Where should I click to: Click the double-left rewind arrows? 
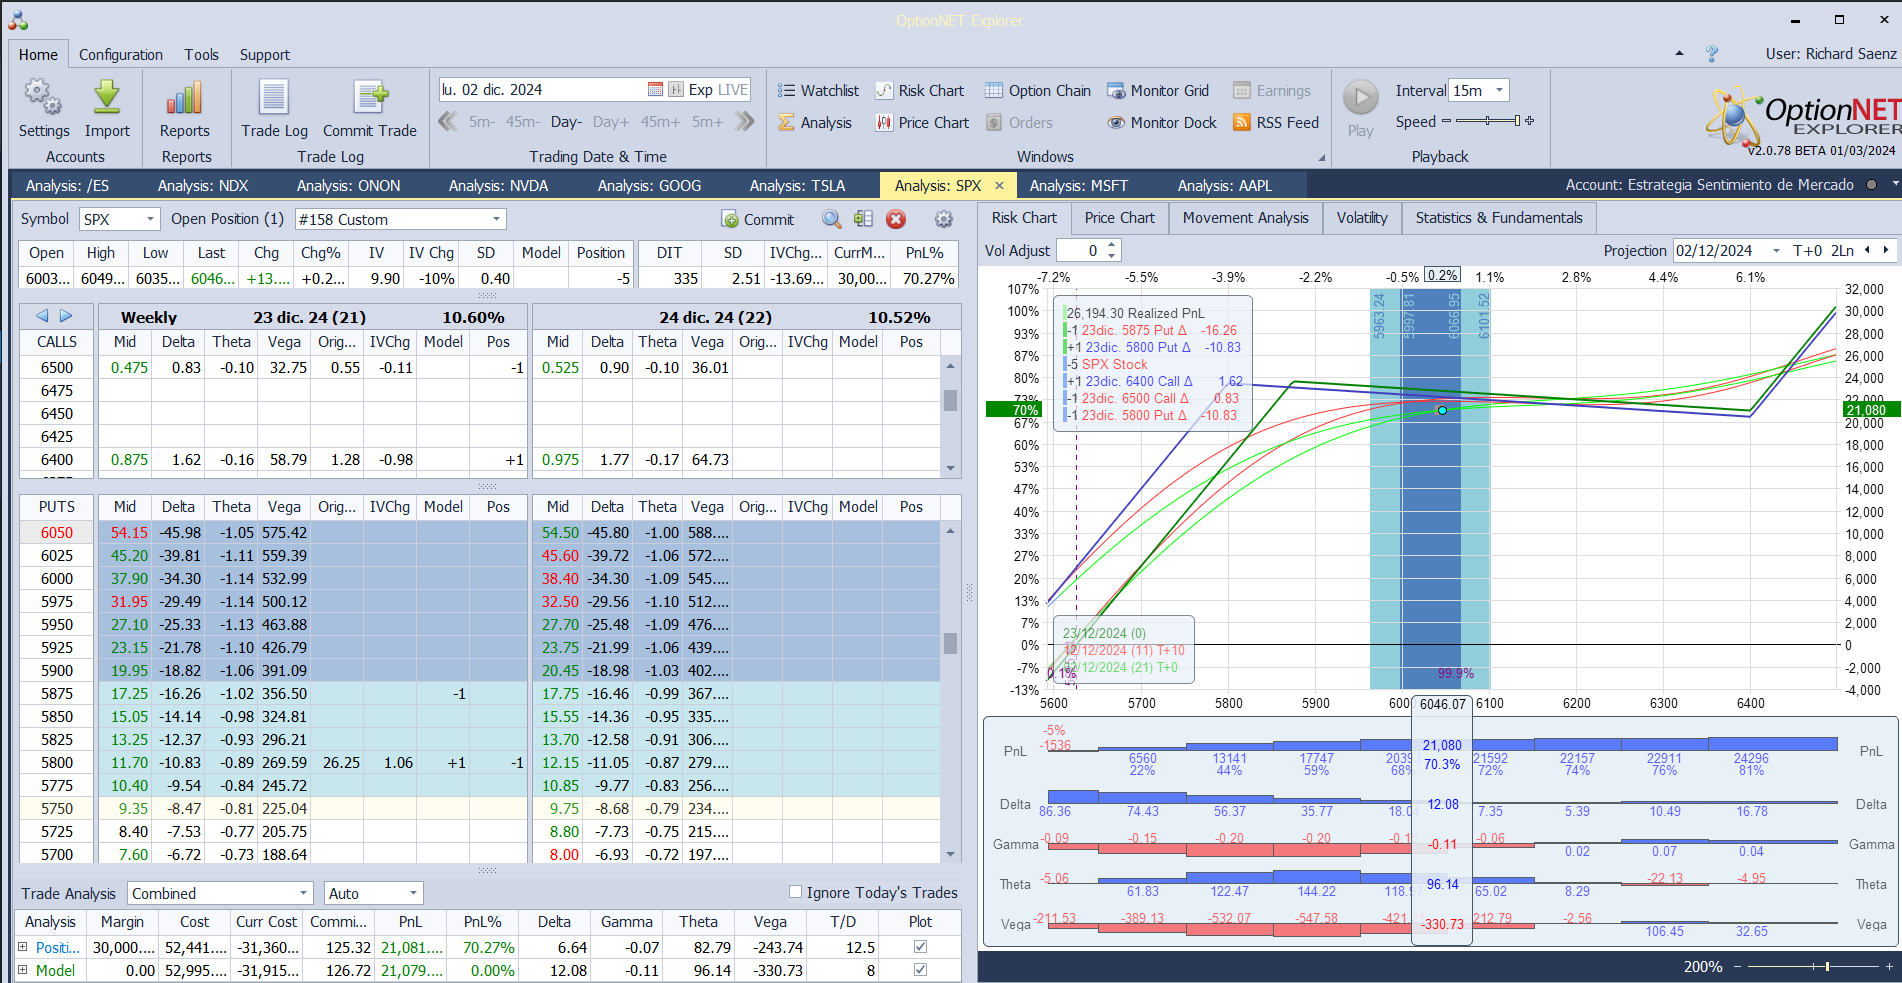[448, 122]
